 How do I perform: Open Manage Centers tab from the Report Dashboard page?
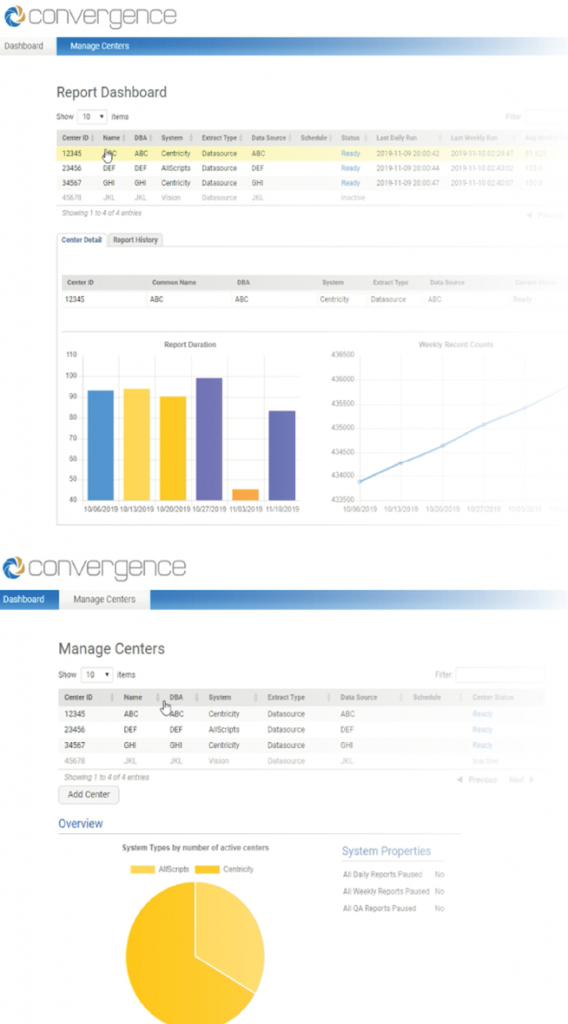tap(100, 46)
